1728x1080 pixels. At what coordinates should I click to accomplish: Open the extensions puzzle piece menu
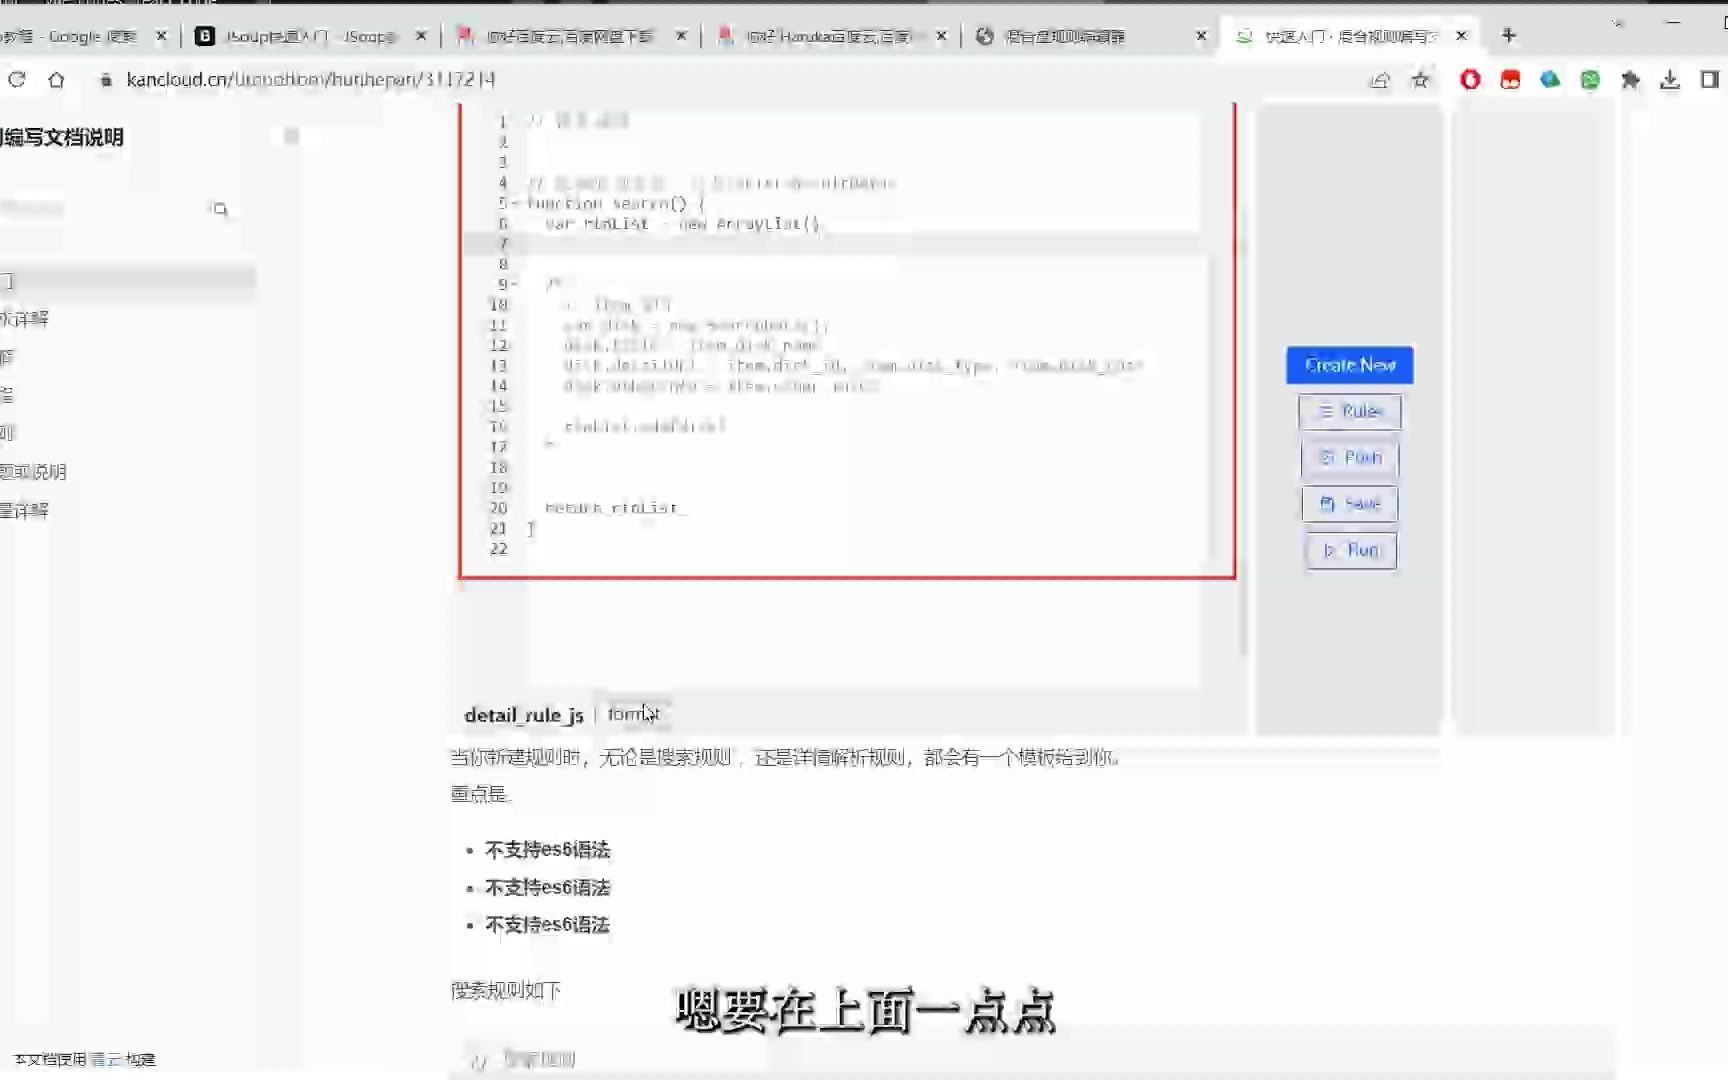(1630, 80)
